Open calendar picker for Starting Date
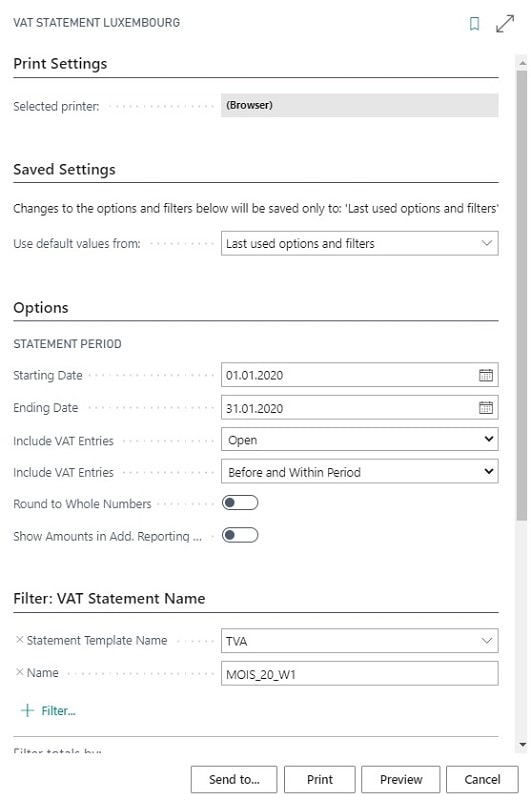This screenshot has height=800, width=531. point(486,375)
